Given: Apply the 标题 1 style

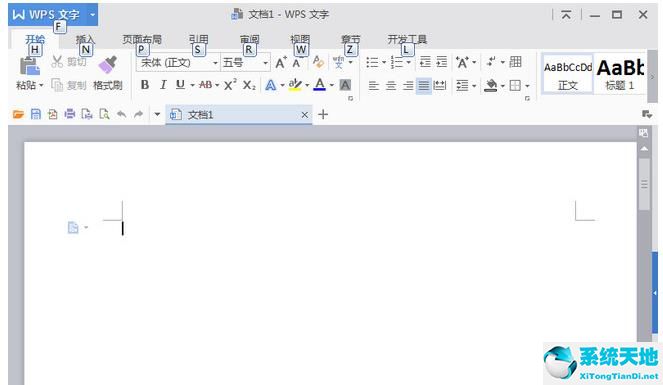Looking at the screenshot, I should point(620,74).
